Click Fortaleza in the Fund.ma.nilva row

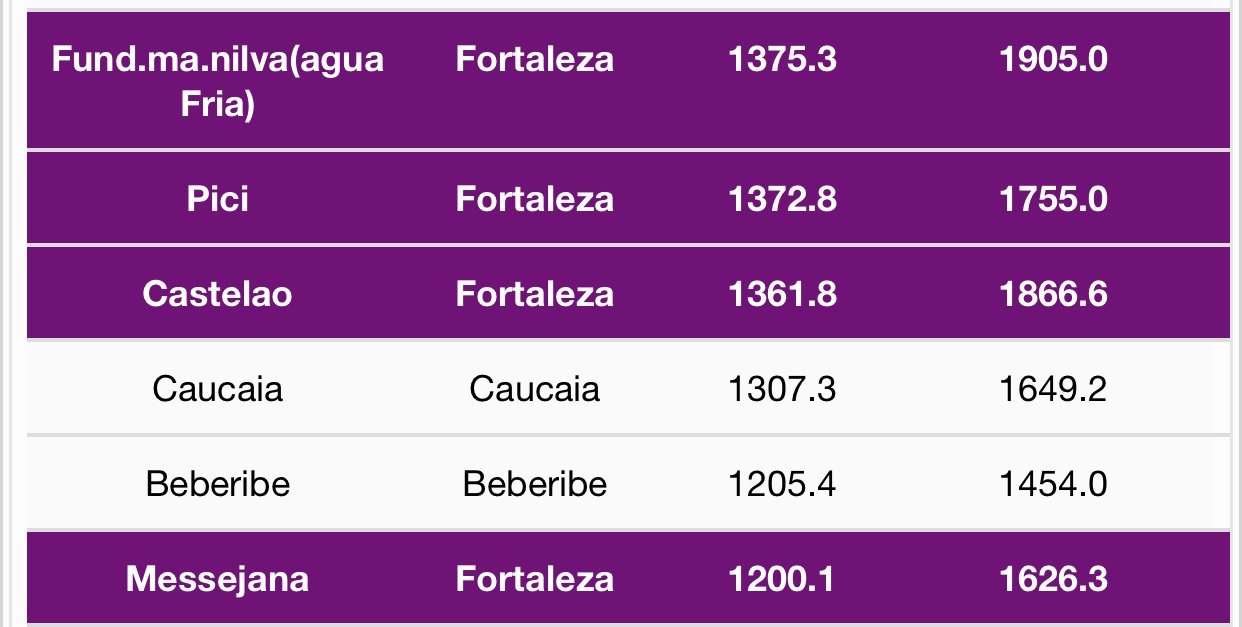coord(534,60)
